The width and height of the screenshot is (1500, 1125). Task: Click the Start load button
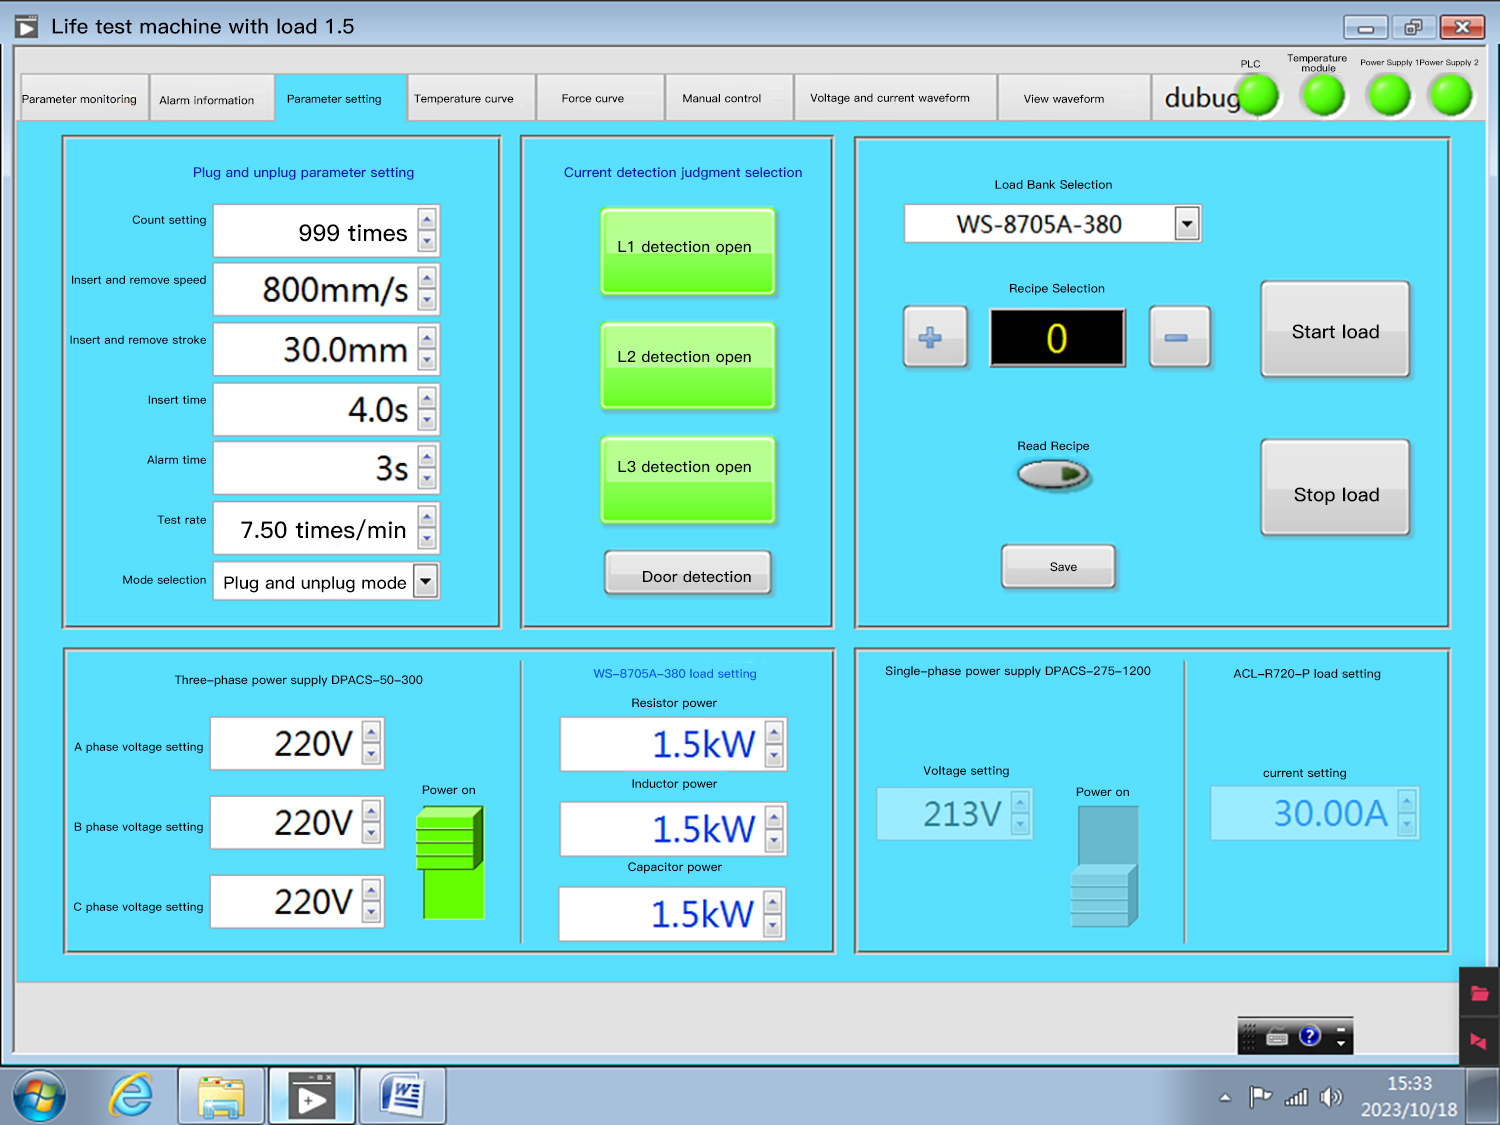tap(1335, 329)
